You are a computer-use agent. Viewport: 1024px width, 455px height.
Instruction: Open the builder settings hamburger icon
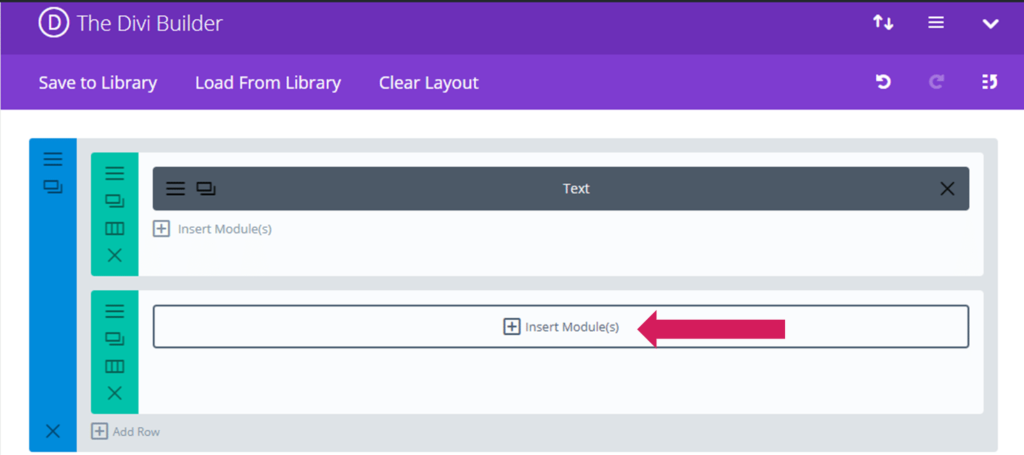pos(936,23)
